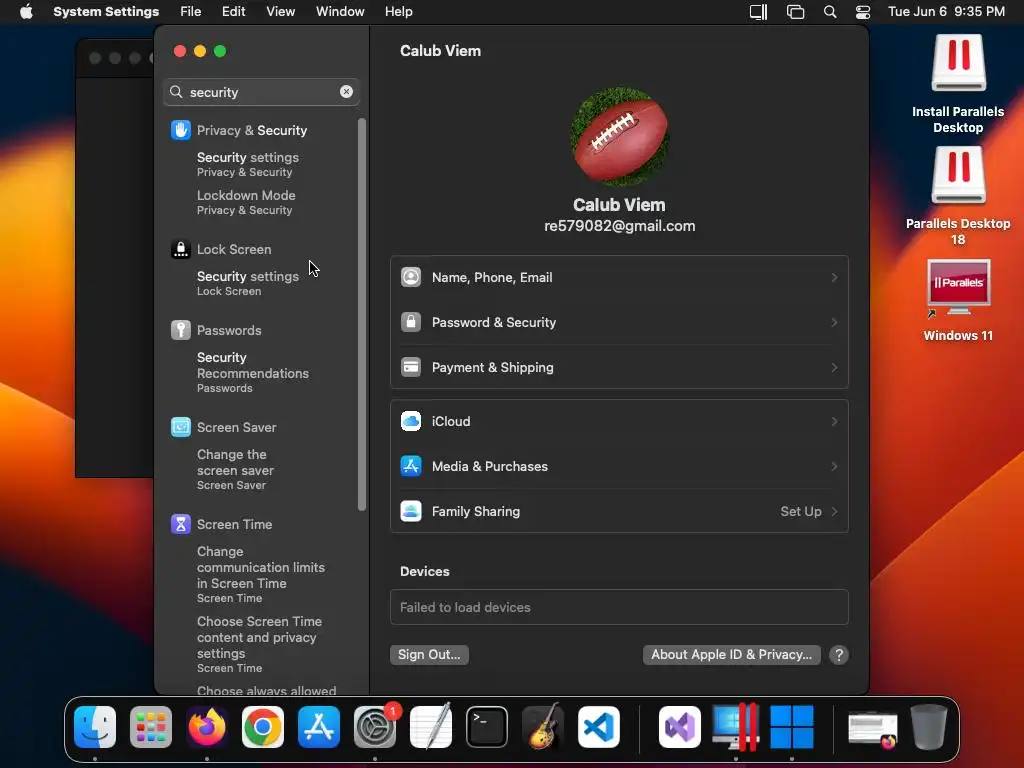This screenshot has height=768, width=1024.
Task: Click System Settings Dock icon with badge
Action: coord(375,727)
